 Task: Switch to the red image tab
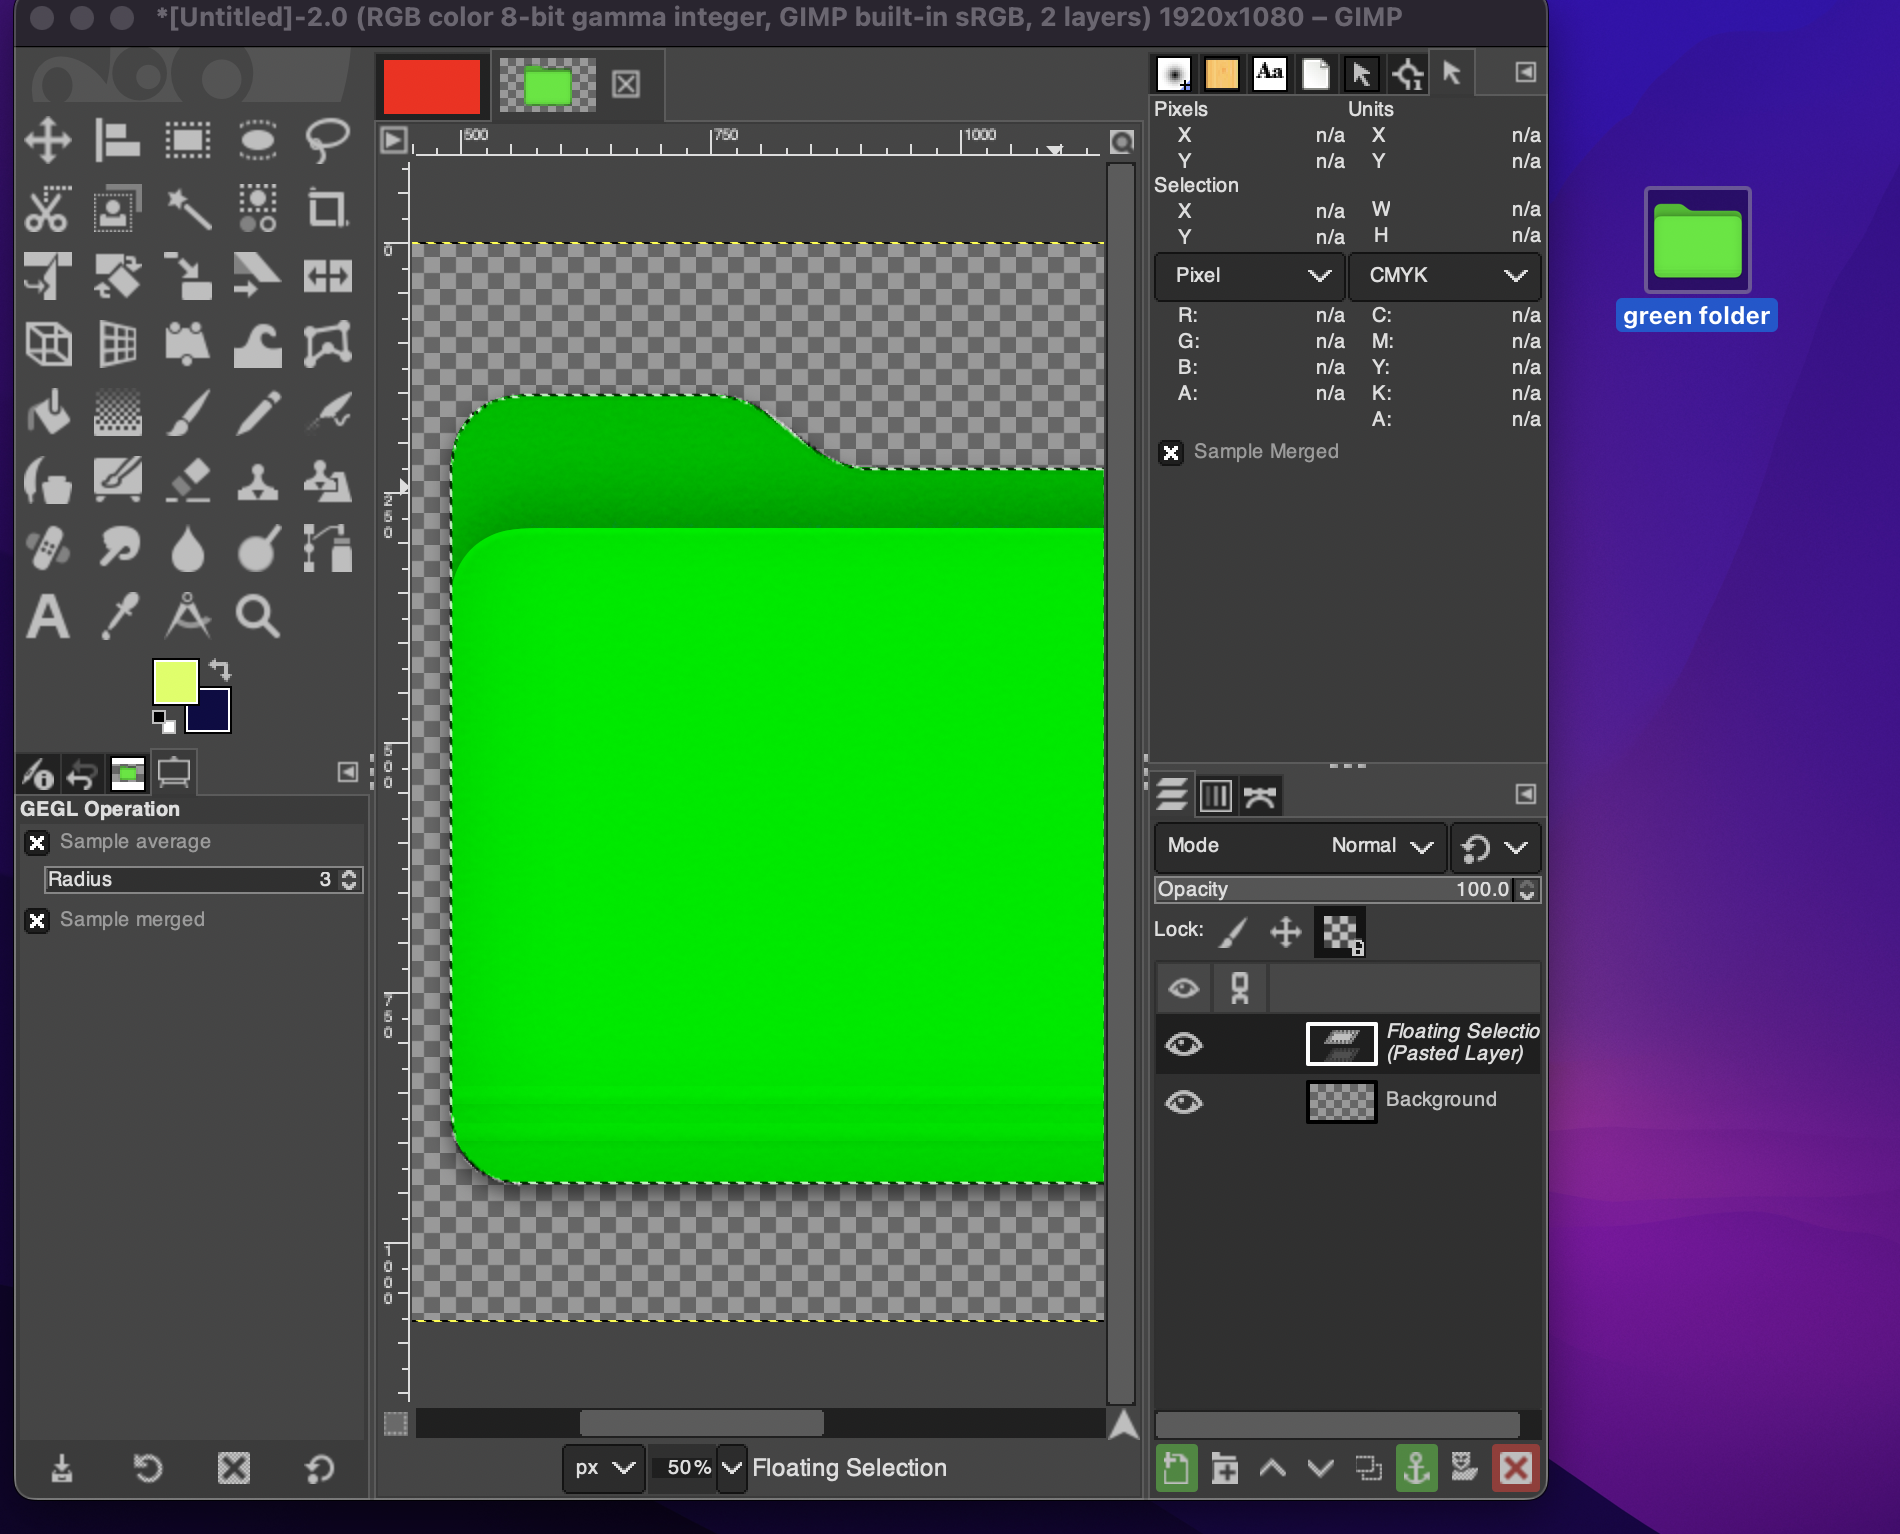pos(432,86)
